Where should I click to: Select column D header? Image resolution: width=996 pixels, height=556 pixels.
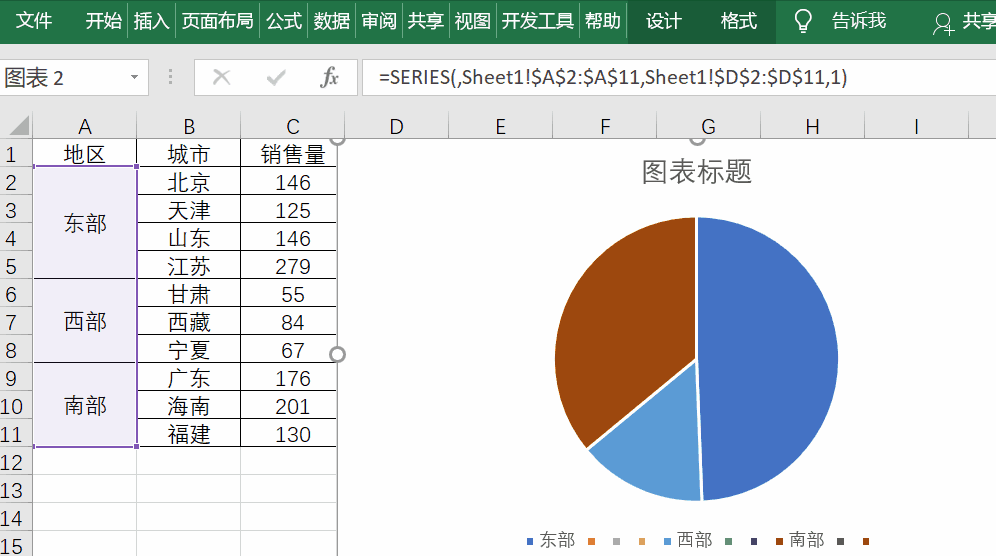396,126
